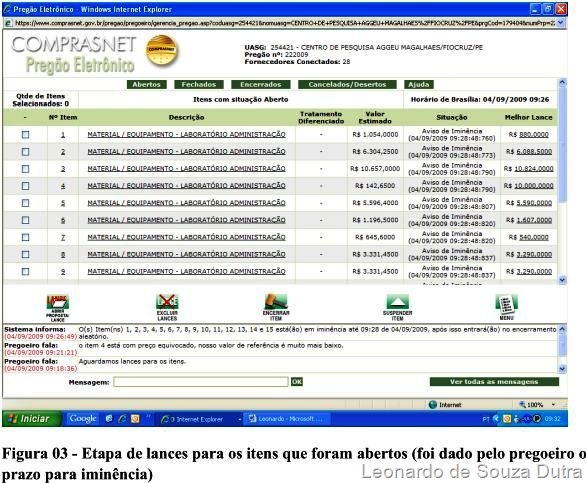Click the Melhor Lance column header
Viewport: 586px width, 483px height.
point(528,117)
